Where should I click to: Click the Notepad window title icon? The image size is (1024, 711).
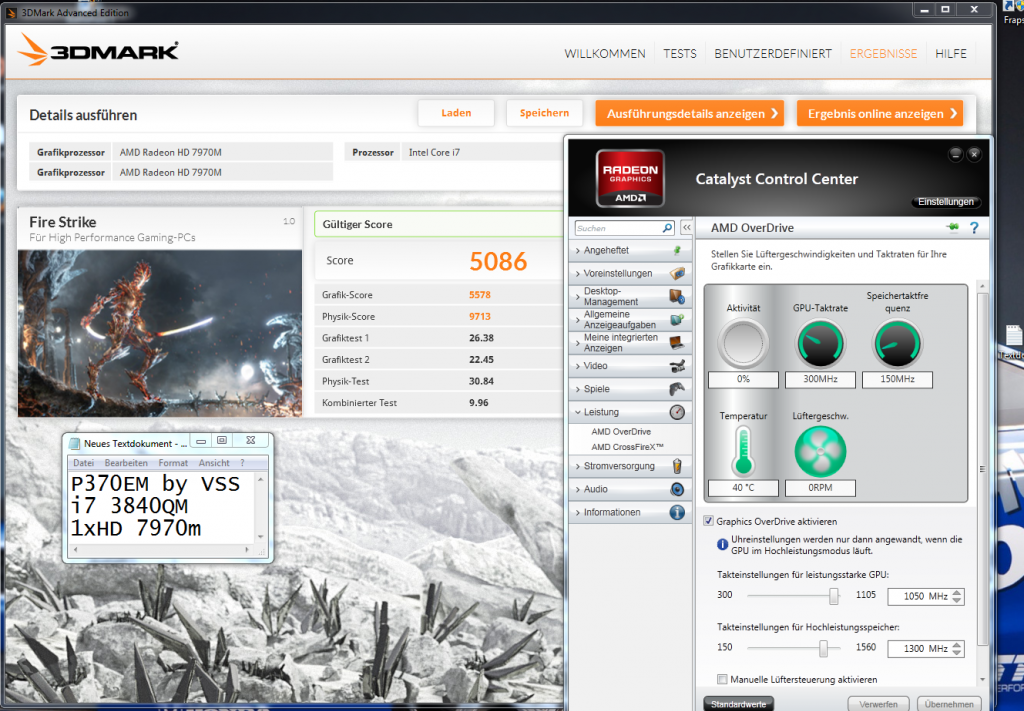pyautogui.click(x=74, y=443)
